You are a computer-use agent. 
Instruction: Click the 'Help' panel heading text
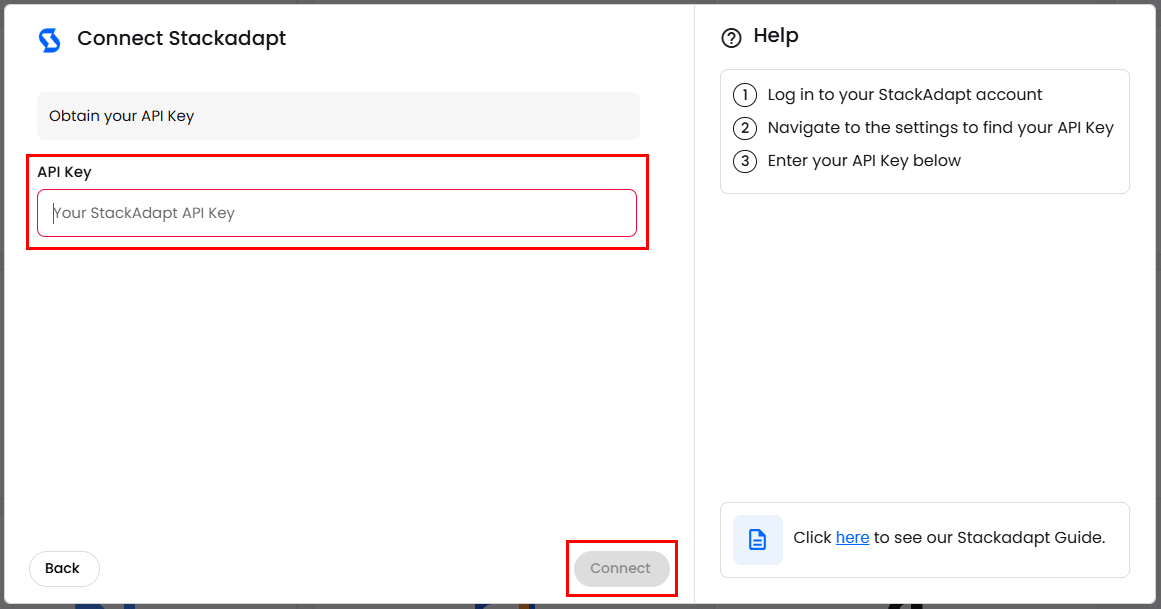(775, 36)
